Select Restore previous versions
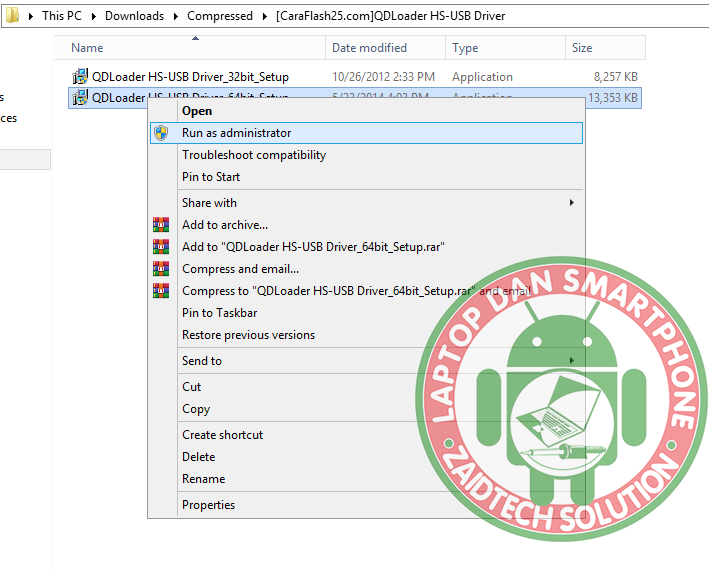Viewport: 709px width, 570px height. 366,335
